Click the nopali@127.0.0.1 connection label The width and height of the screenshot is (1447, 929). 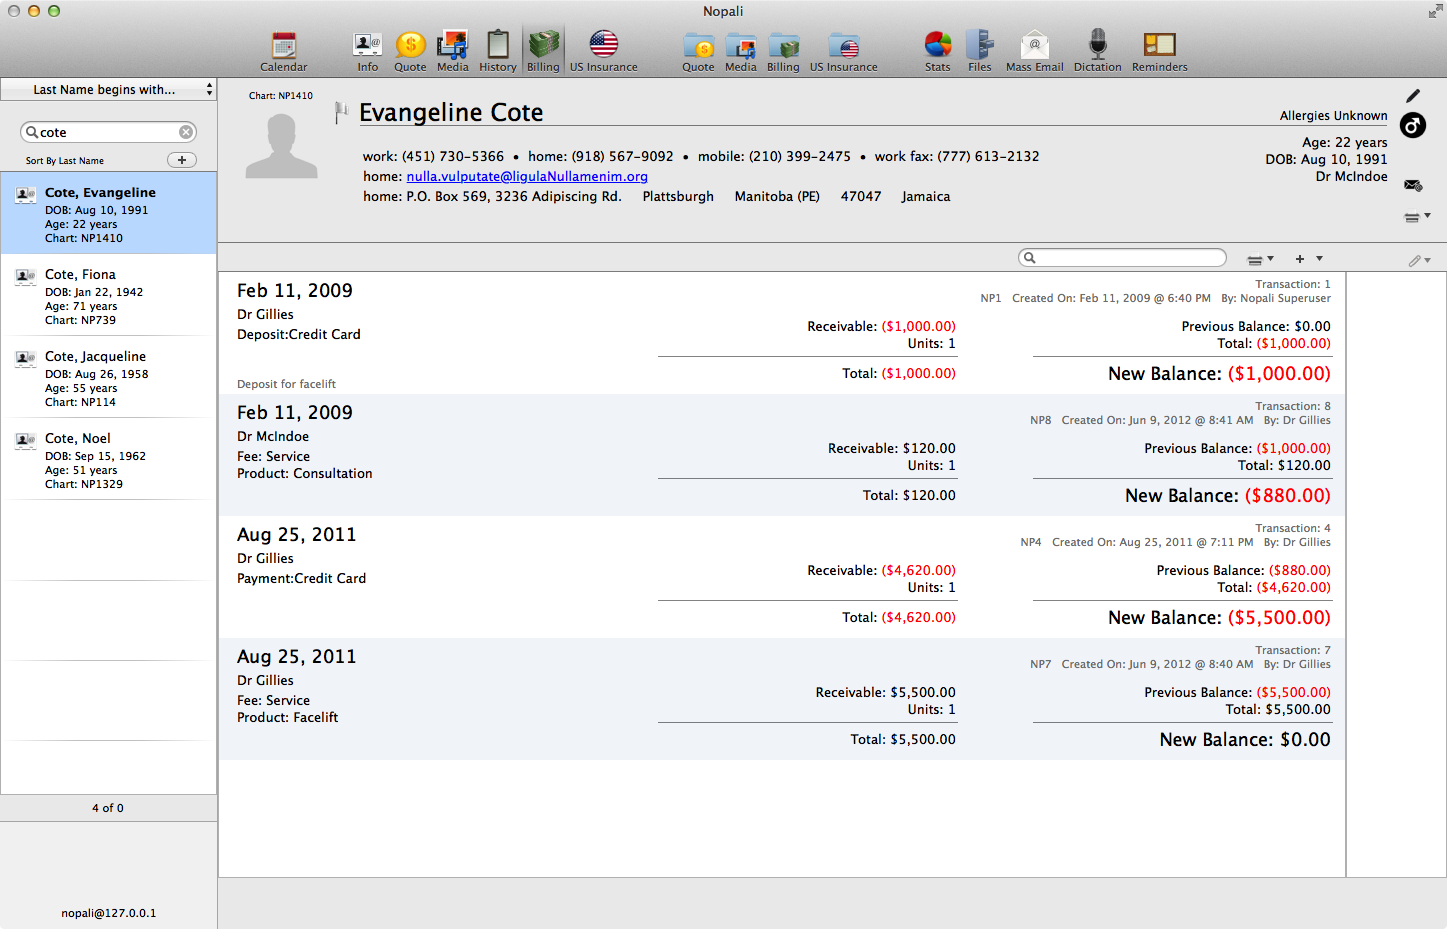[108, 913]
